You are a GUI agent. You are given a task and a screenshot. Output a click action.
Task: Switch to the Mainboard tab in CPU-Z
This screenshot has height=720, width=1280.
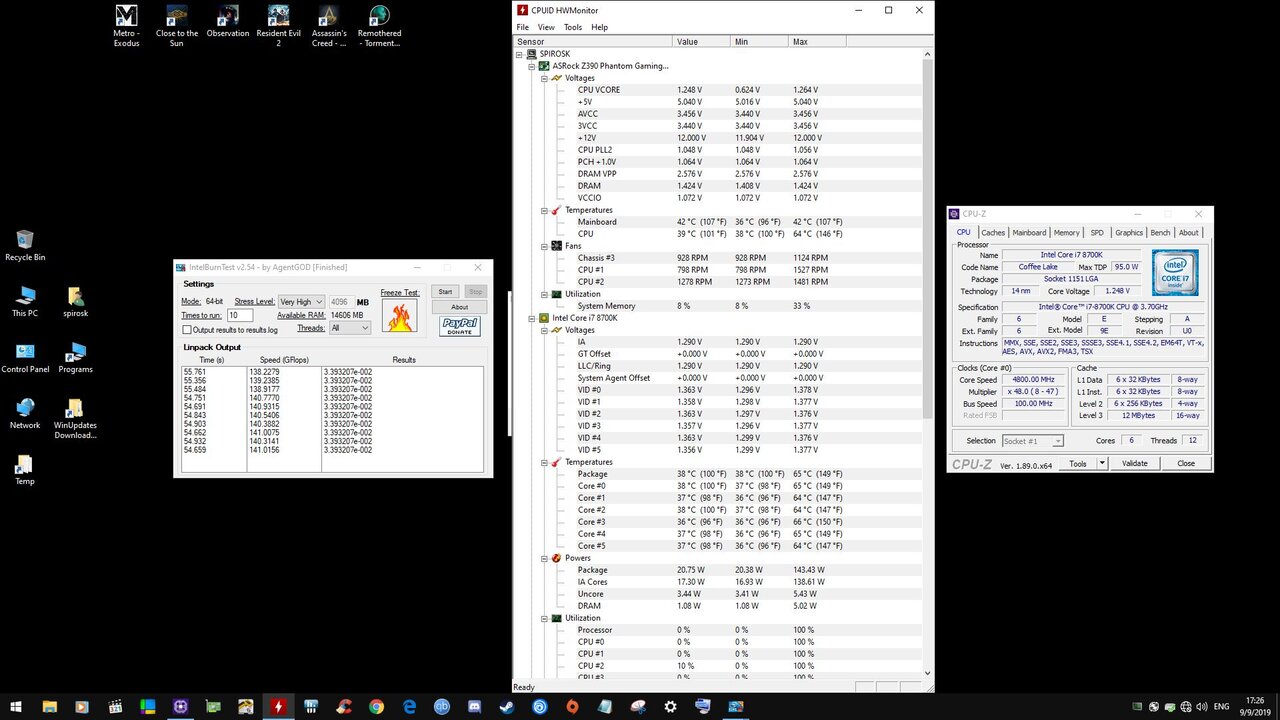click(1029, 232)
